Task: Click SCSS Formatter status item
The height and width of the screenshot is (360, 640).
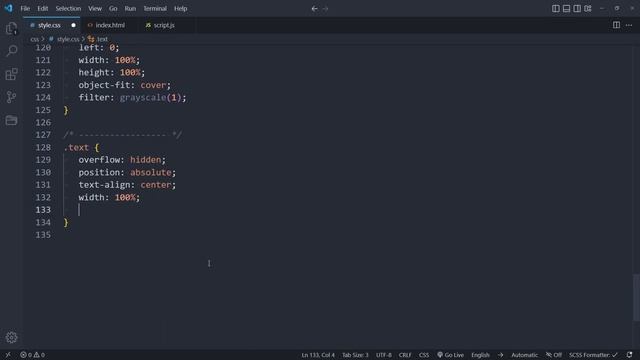Action: [x=593, y=355]
